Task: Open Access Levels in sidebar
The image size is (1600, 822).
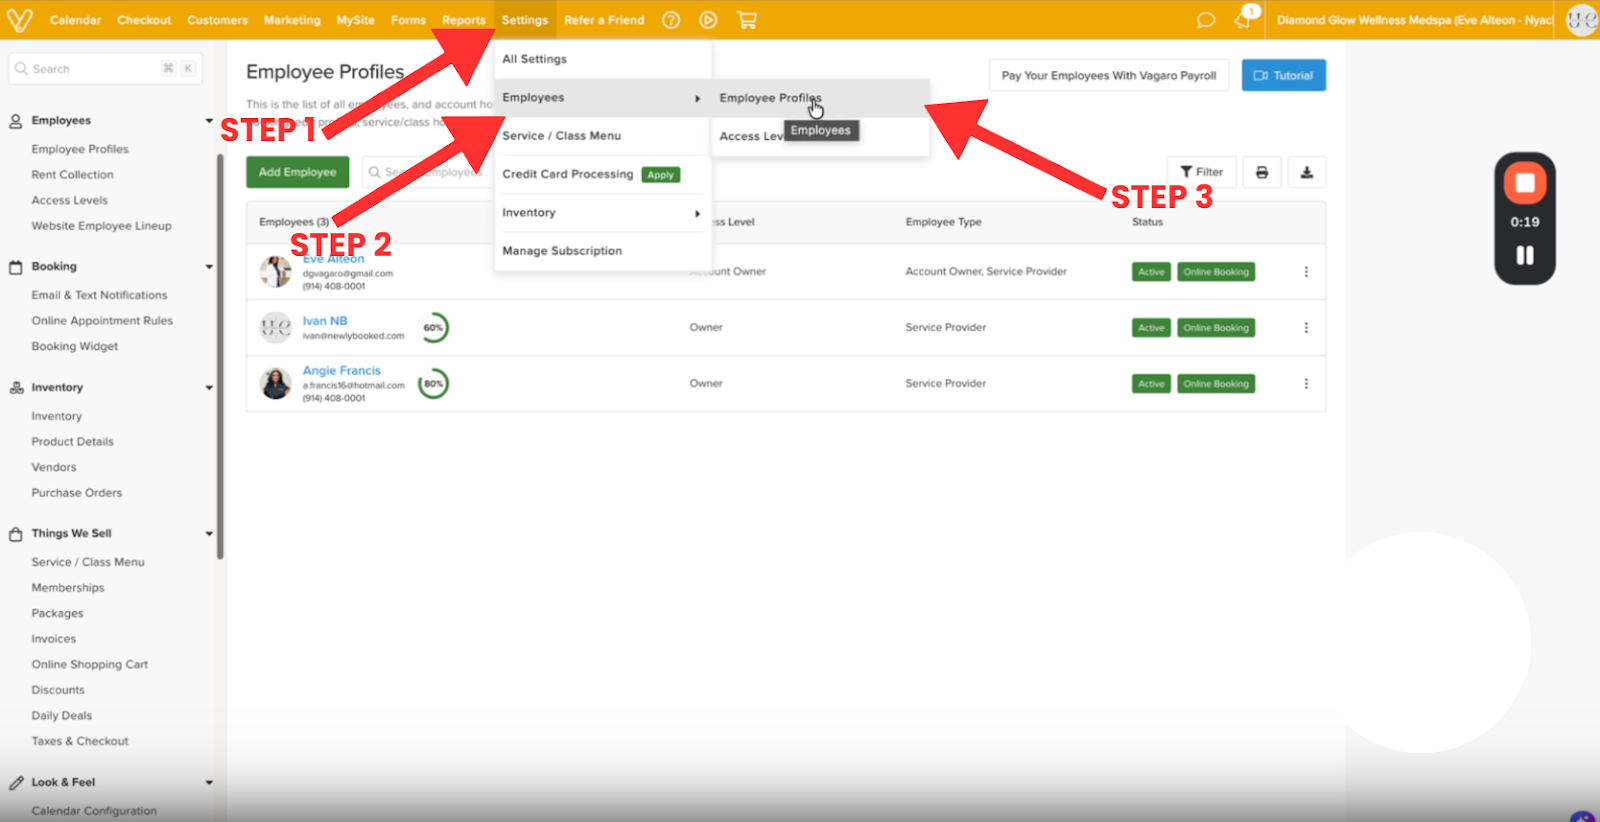Action: (x=69, y=200)
